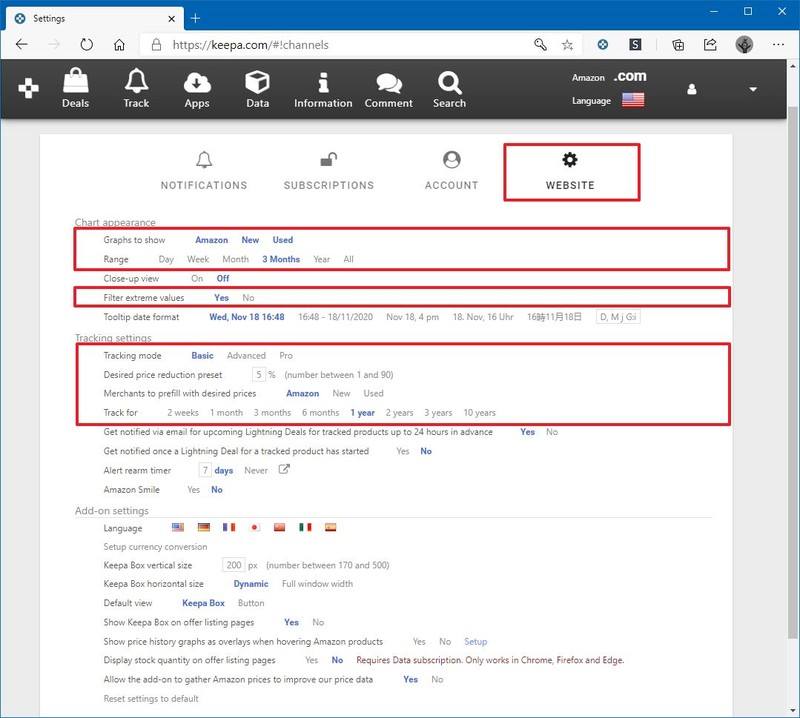Set Filter extreme values to No
This screenshot has width=800, height=718.
(248, 298)
